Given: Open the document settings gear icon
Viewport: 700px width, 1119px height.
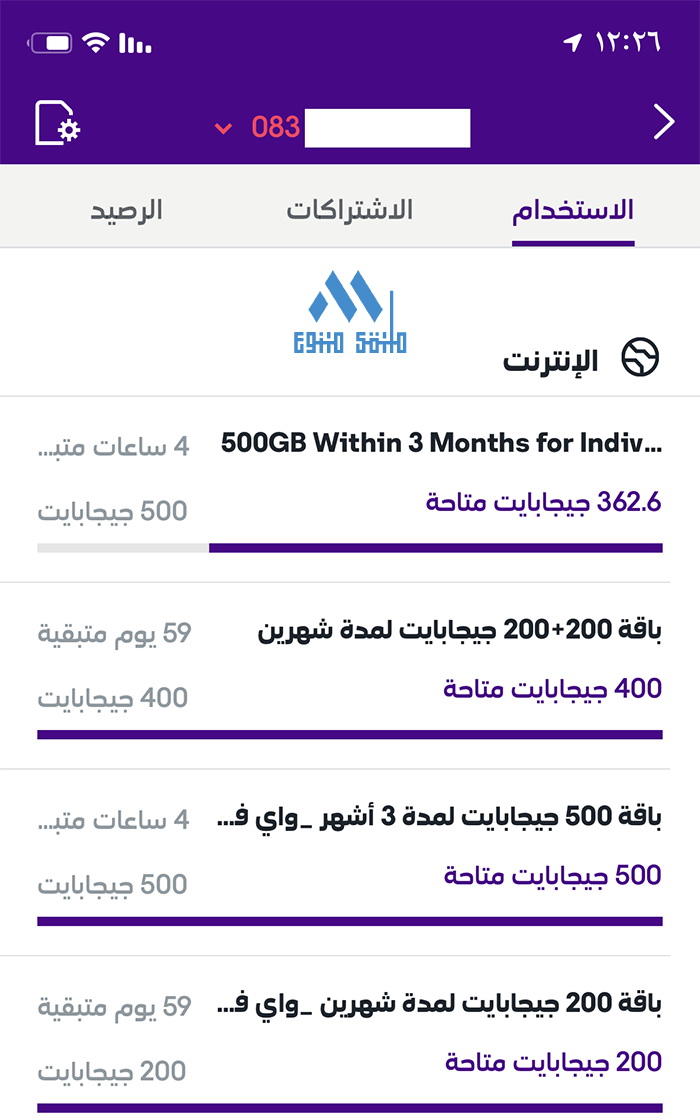Looking at the screenshot, I should click(58, 123).
